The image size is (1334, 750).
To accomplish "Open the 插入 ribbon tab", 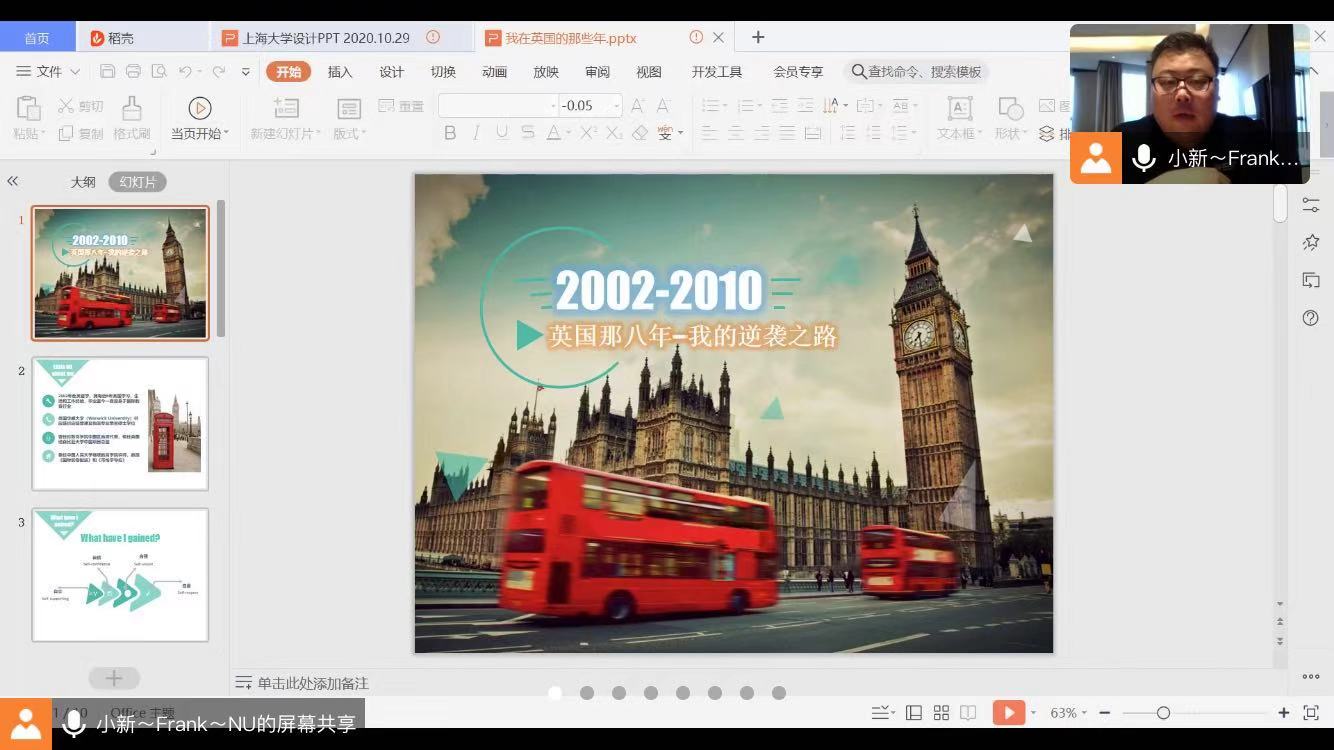I will 340,72.
